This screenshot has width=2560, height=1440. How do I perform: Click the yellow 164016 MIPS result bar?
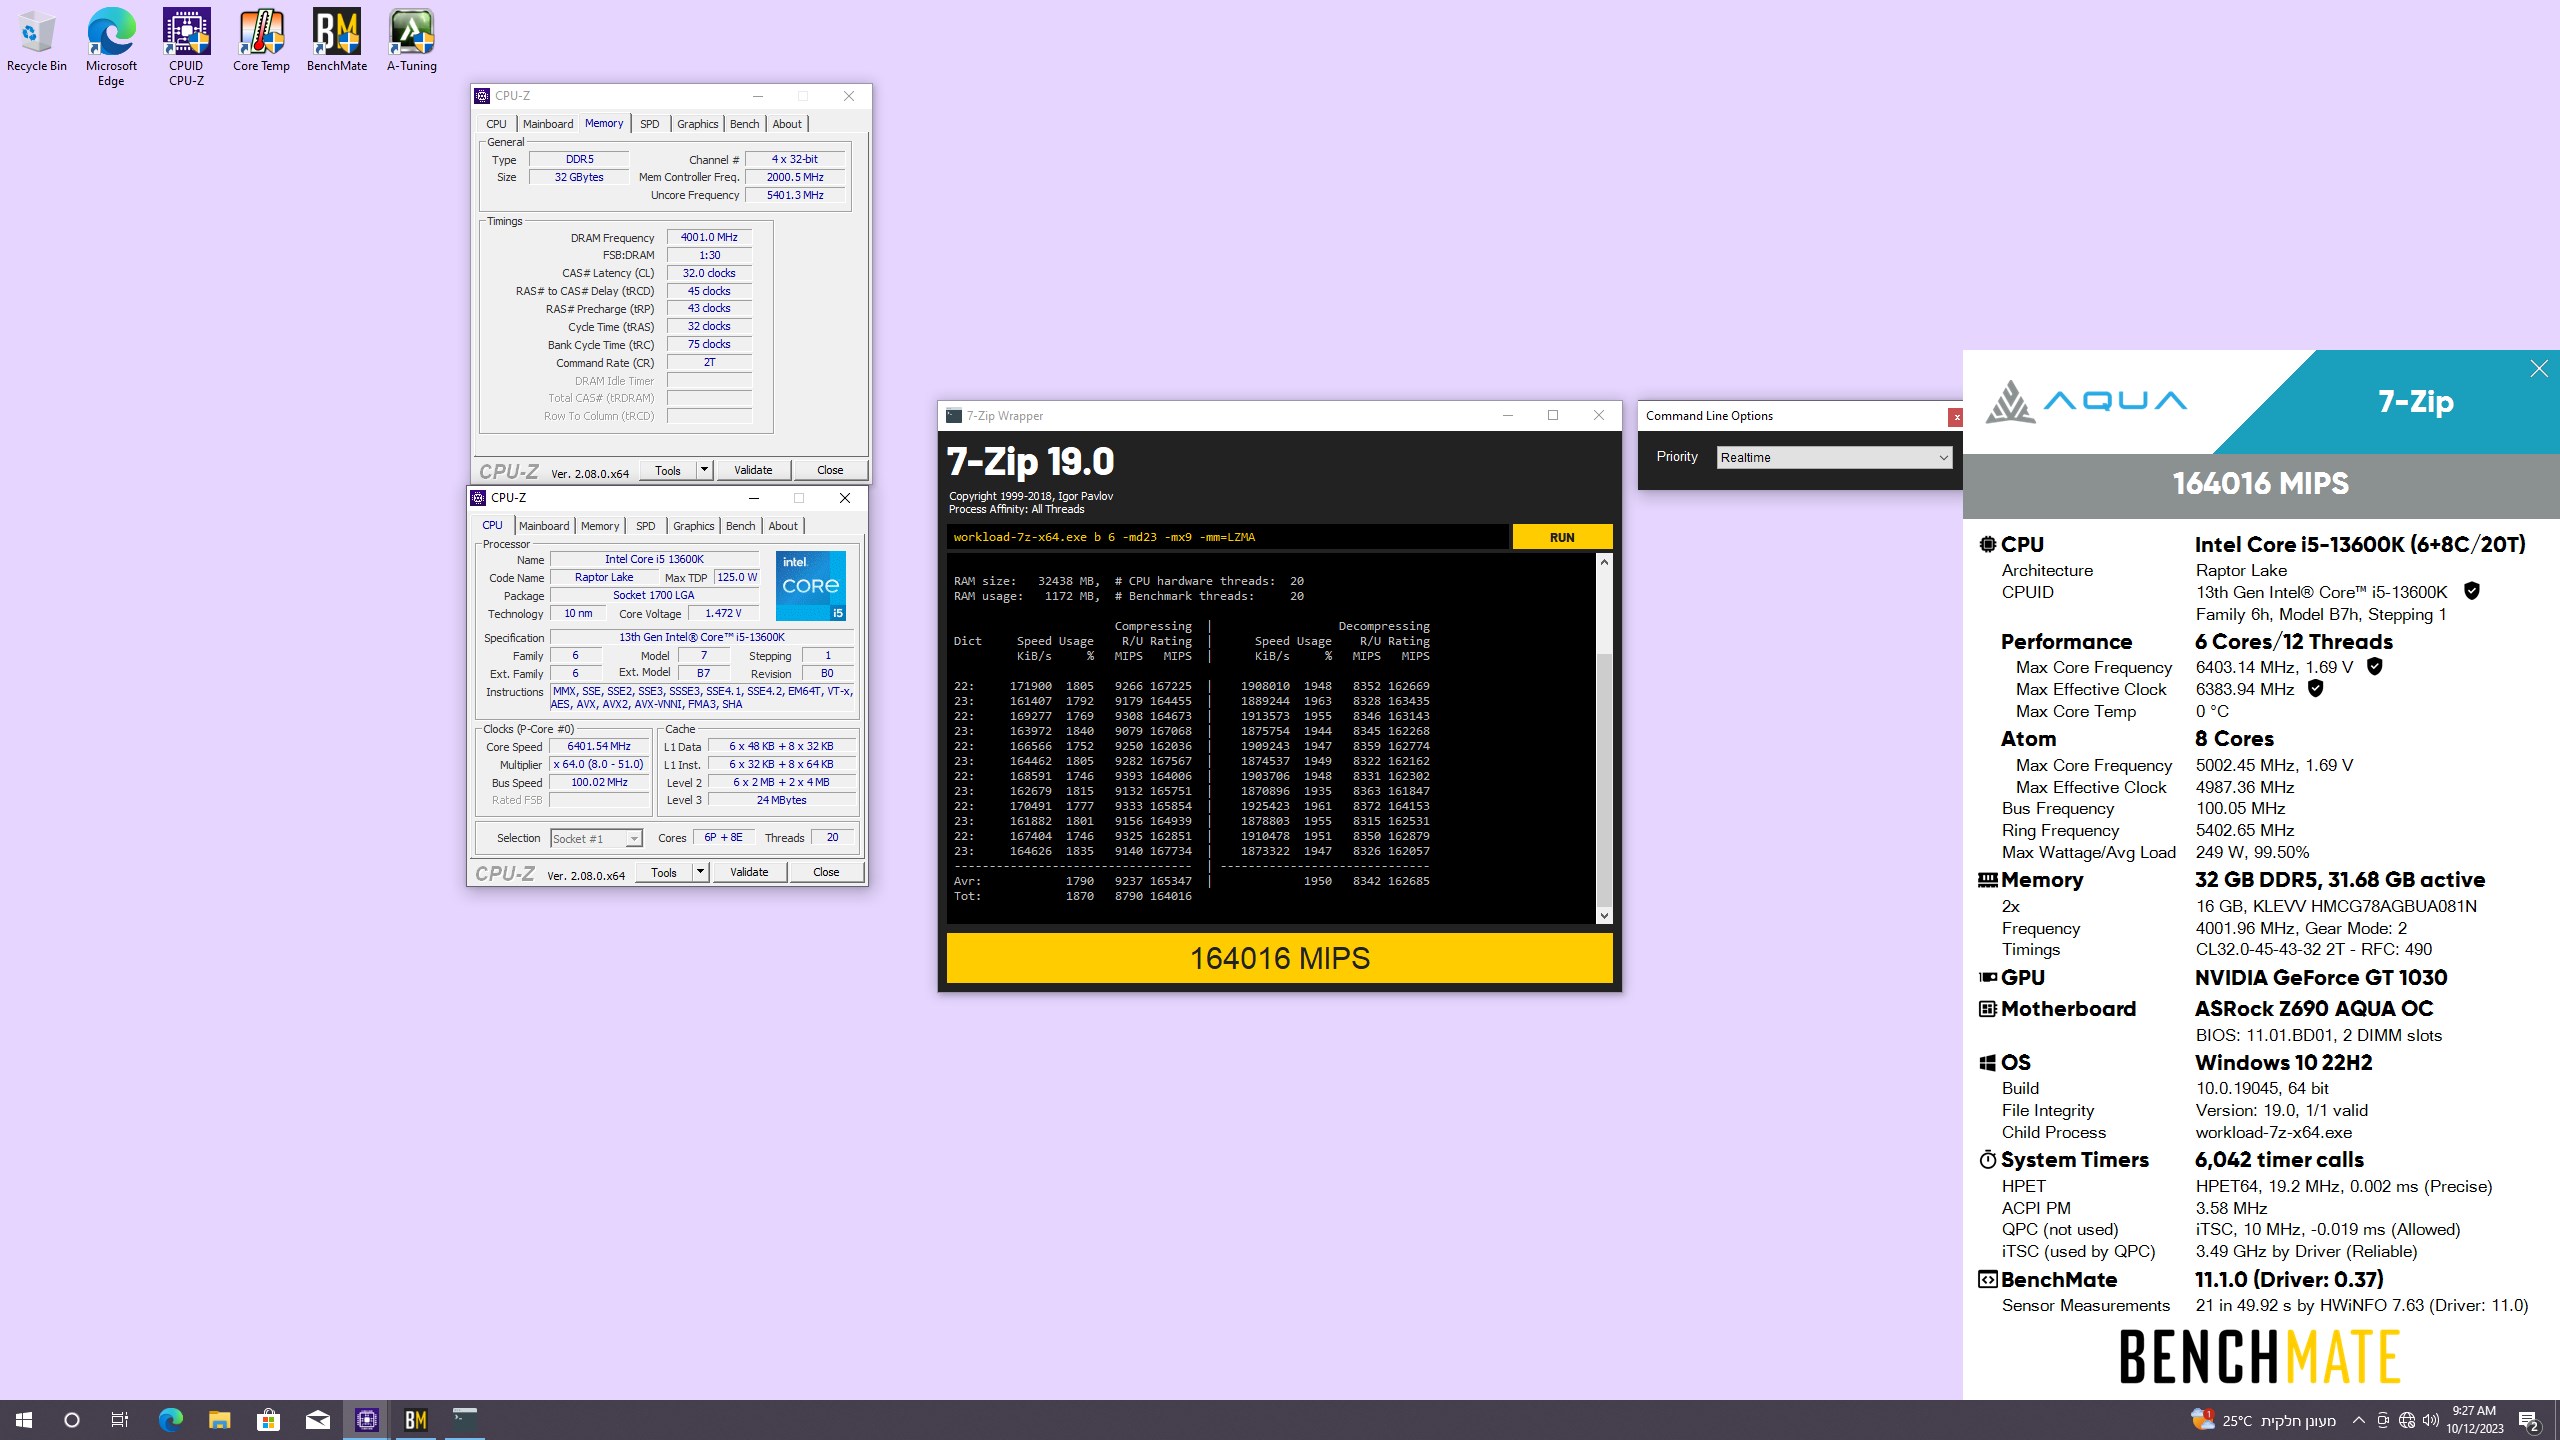1279,958
